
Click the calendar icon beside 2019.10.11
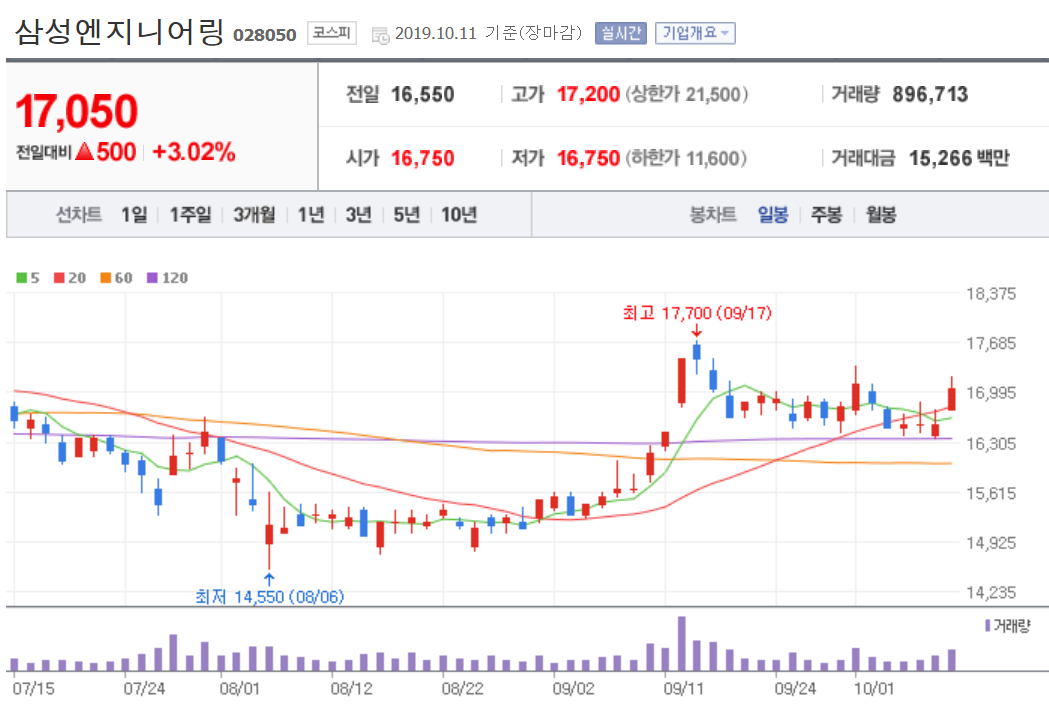coord(380,35)
